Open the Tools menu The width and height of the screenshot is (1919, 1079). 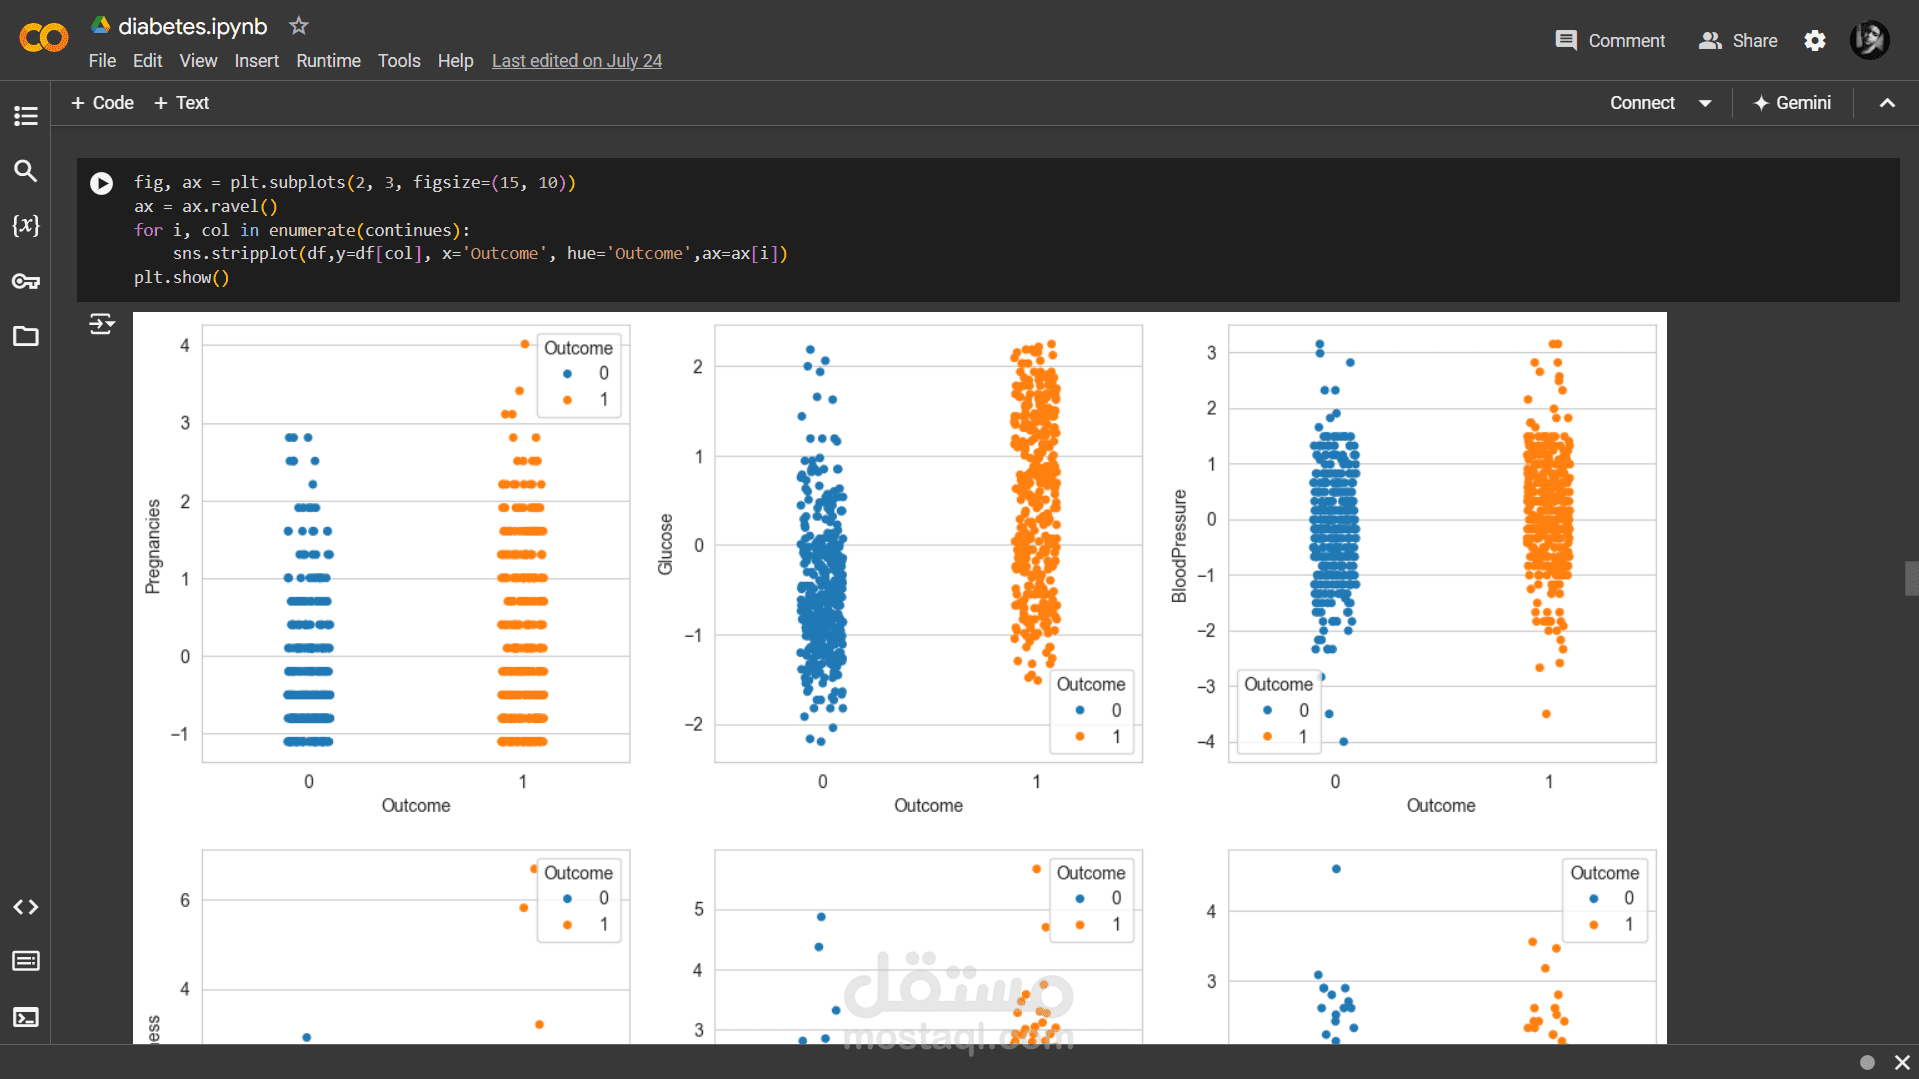click(399, 61)
